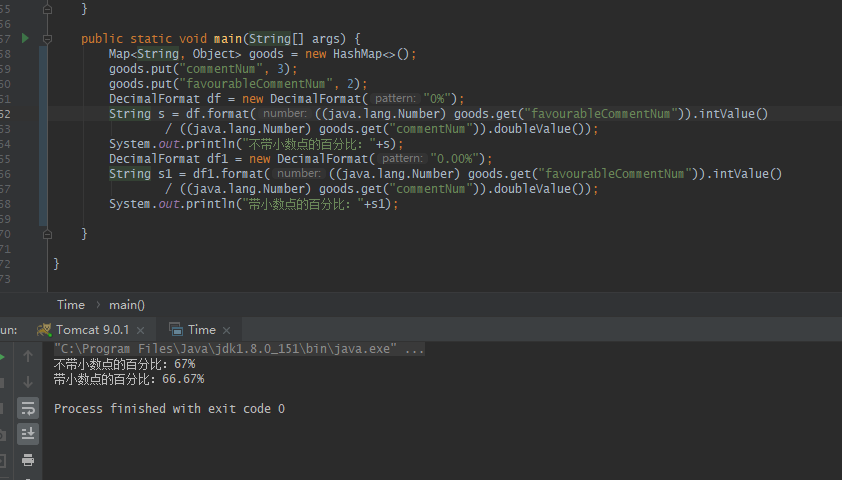Close the Tomcat 9.0.1 tab
842x480 pixels.
(141, 330)
